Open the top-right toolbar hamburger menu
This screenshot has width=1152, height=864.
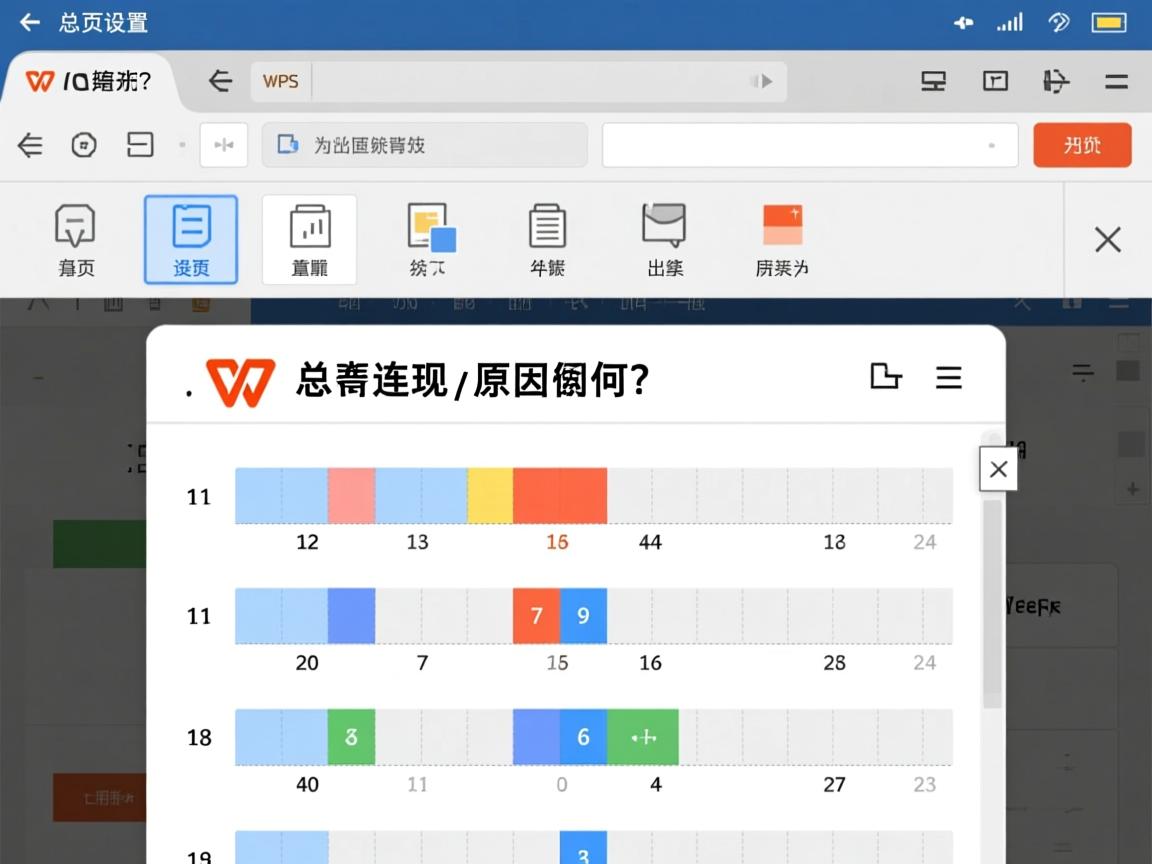(x=1116, y=81)
